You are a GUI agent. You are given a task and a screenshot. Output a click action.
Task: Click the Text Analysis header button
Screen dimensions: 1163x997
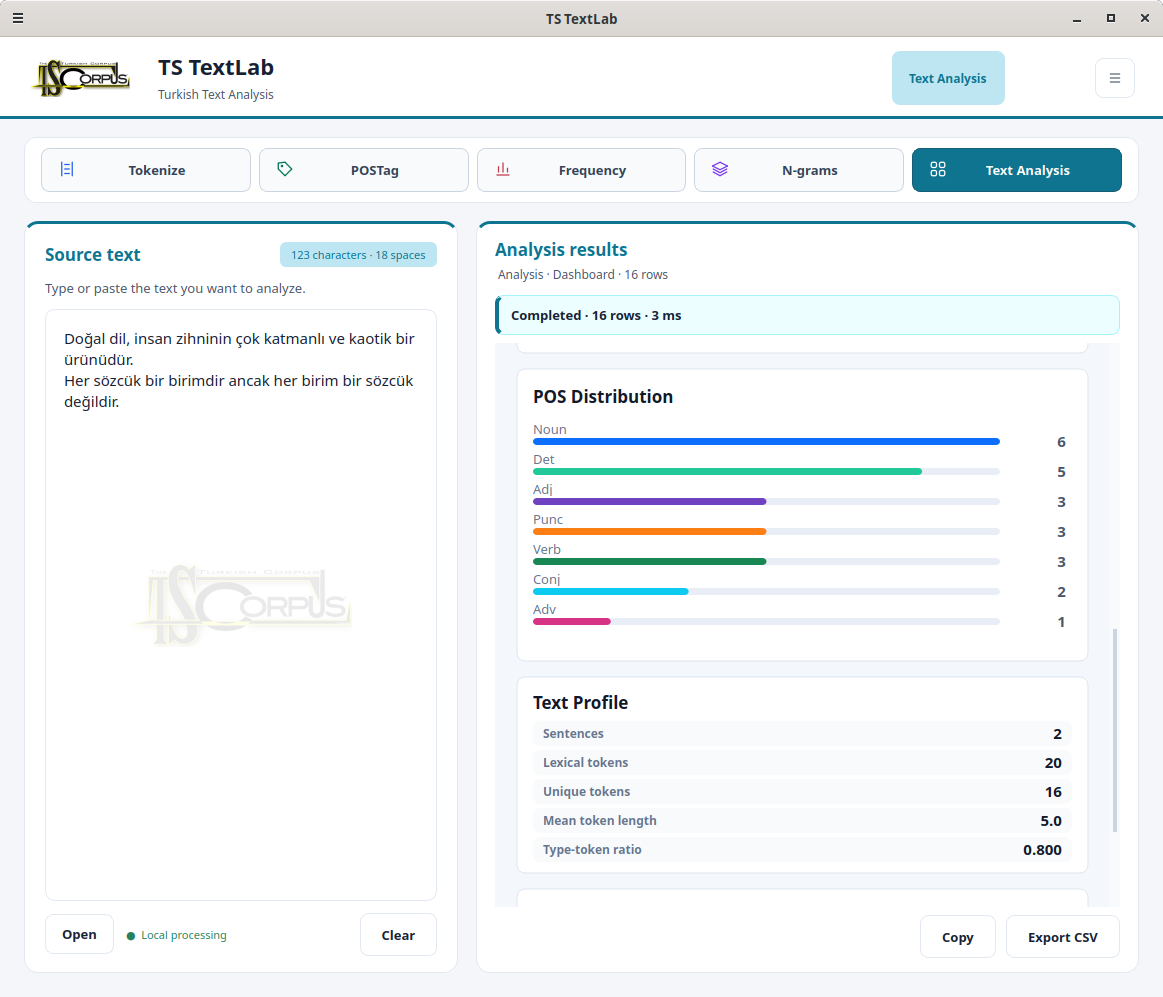point(948,78)
